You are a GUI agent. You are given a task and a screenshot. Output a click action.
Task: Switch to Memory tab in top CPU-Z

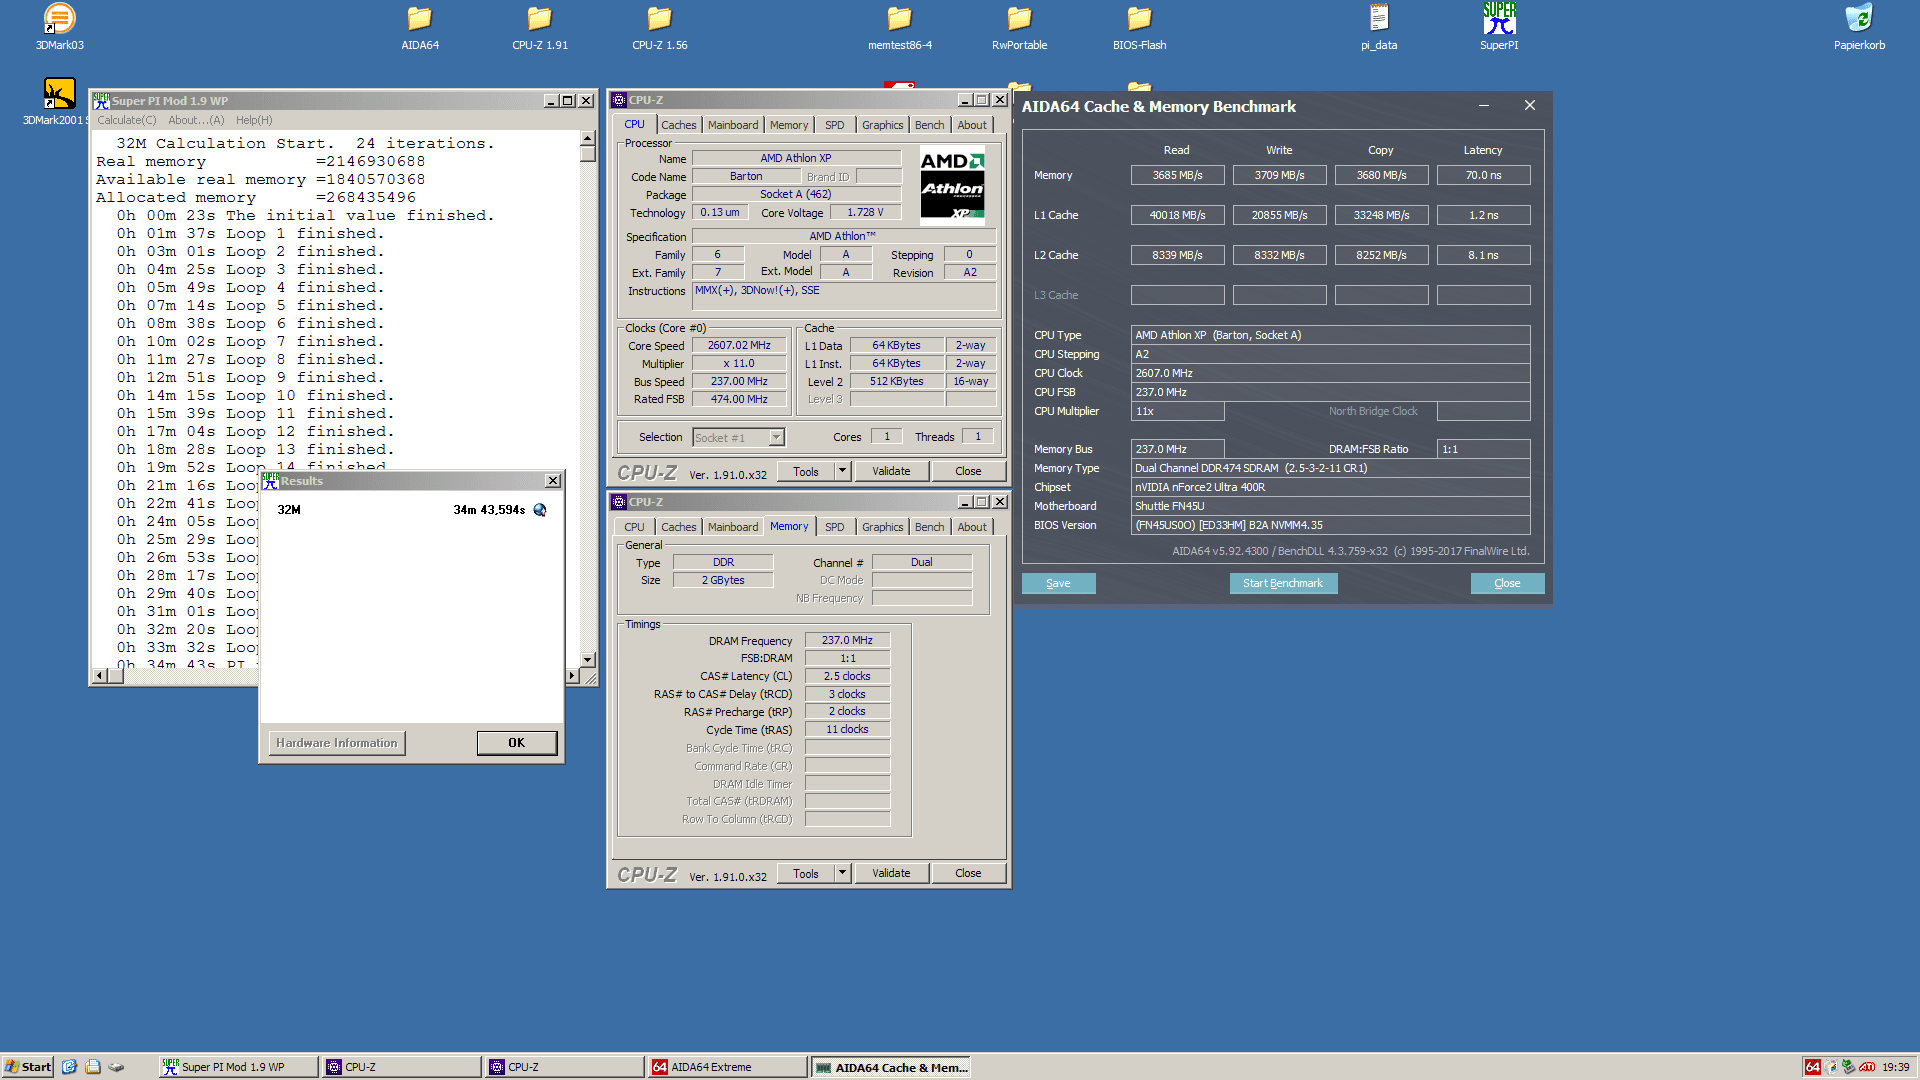pos(789,125)
